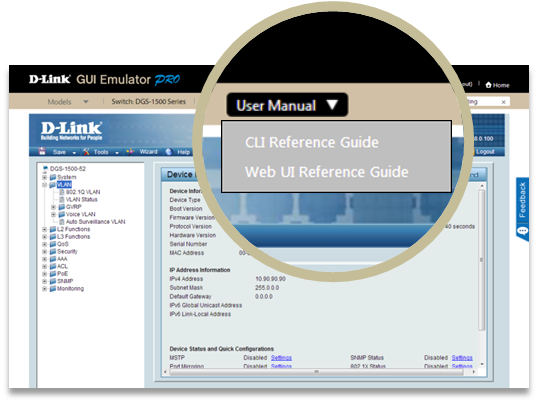538x403 pixels.
Task: Expand the L2 Functions tree node
Action: click(x=44, y=229)
